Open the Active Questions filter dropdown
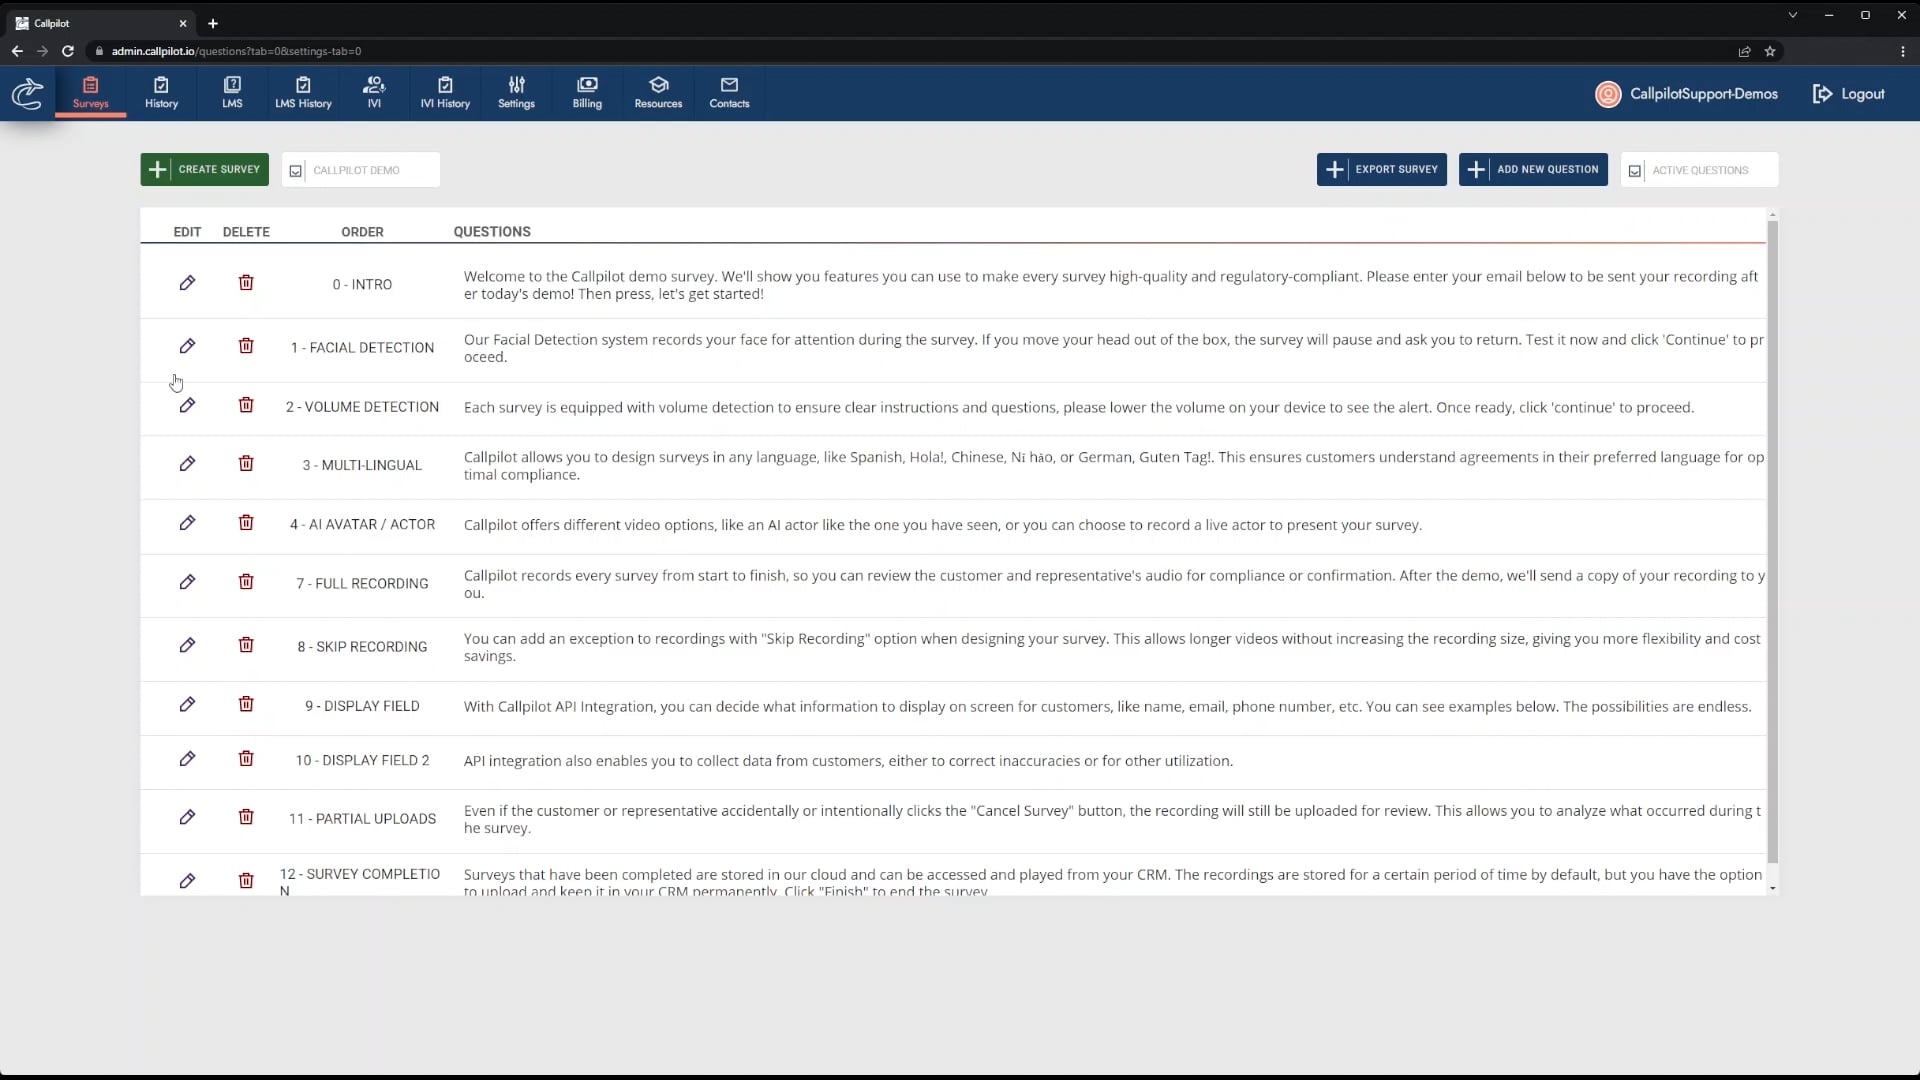1920x1080 pixels. (1699, 170)
